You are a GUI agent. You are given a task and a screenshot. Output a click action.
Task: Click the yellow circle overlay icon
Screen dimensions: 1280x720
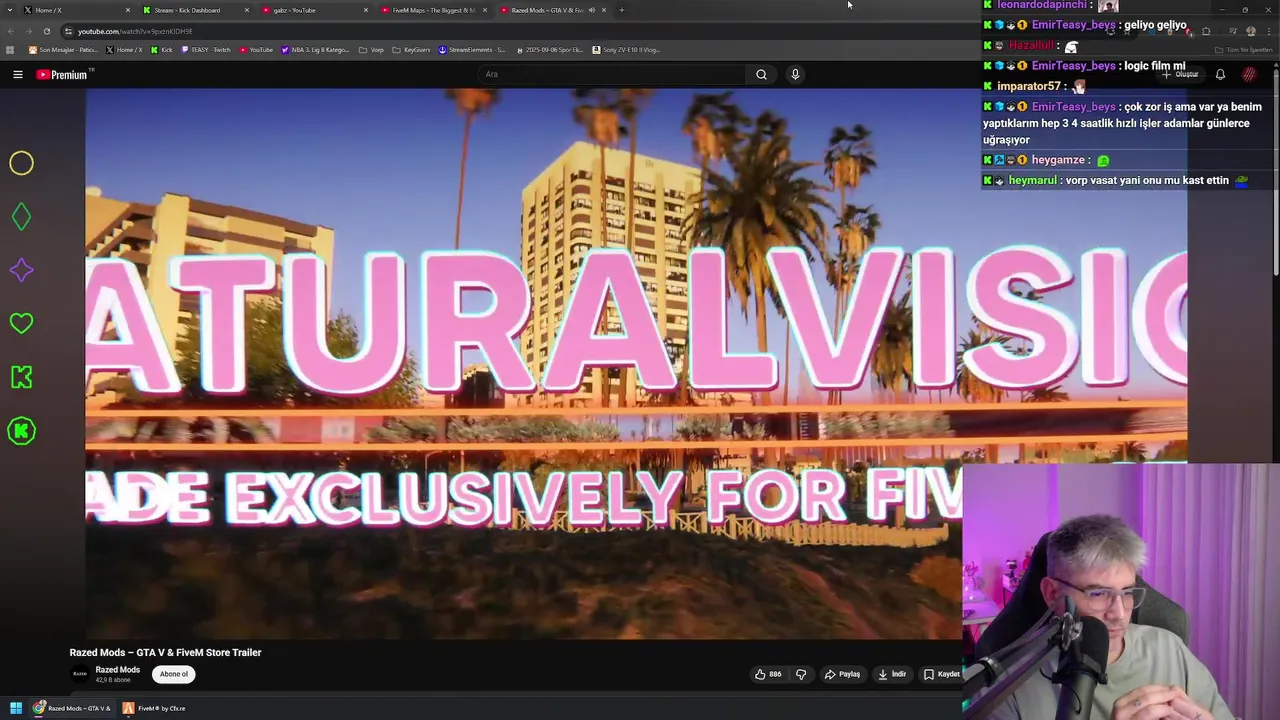tap(21, 163)
